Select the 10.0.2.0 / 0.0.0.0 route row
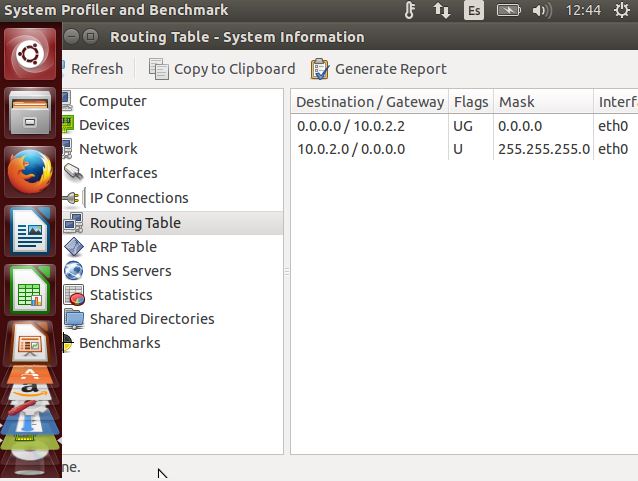 (351, 149)
